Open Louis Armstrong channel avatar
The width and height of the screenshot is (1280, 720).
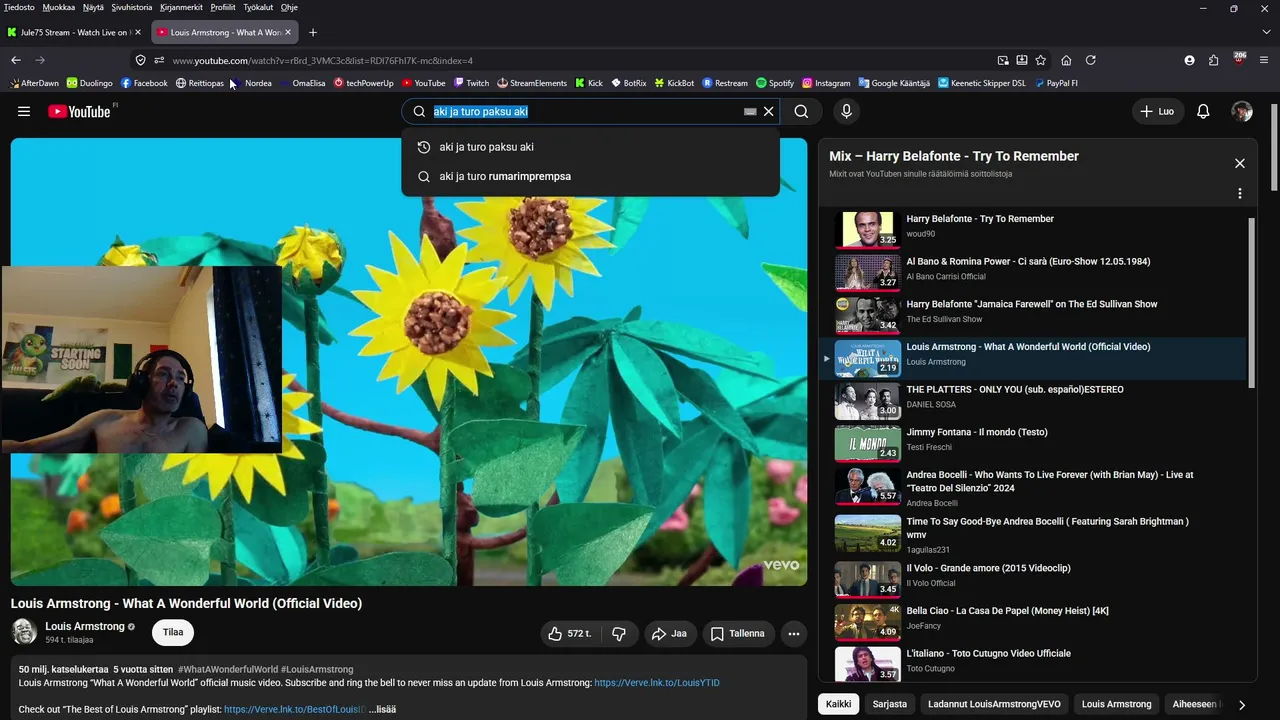[x=24, y=631]
